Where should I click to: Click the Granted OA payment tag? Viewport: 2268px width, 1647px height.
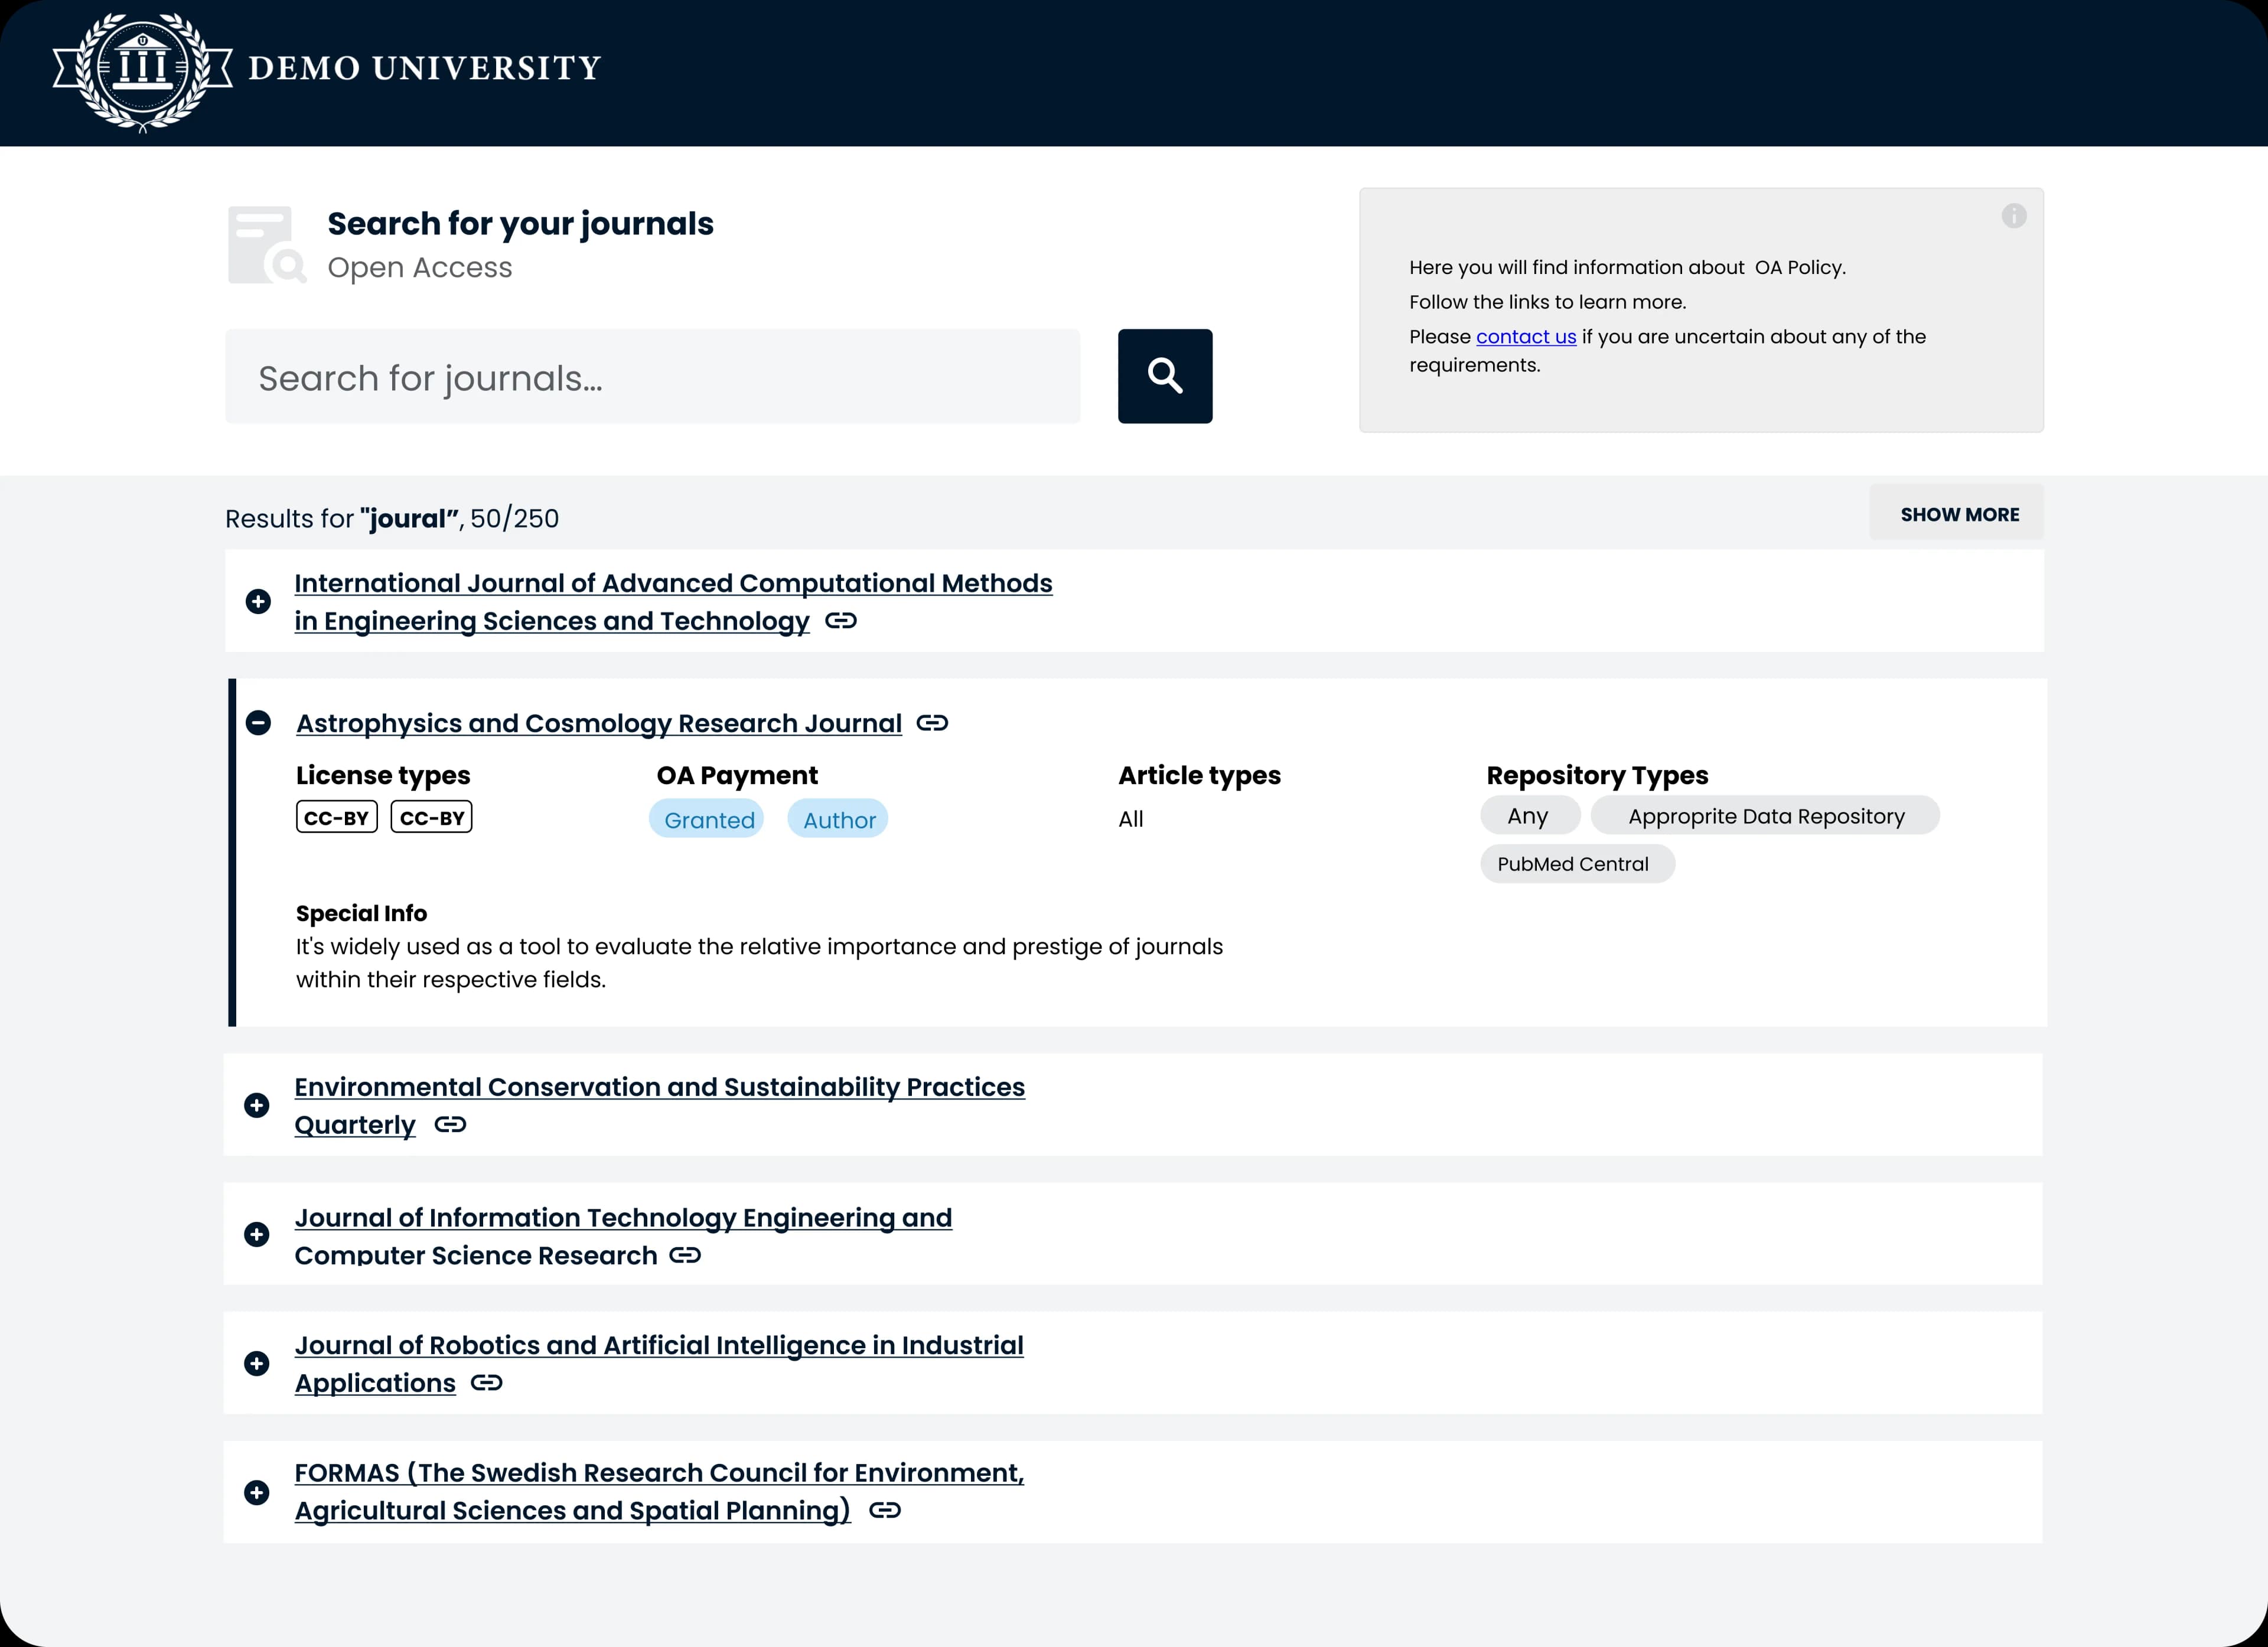(707, 819)
